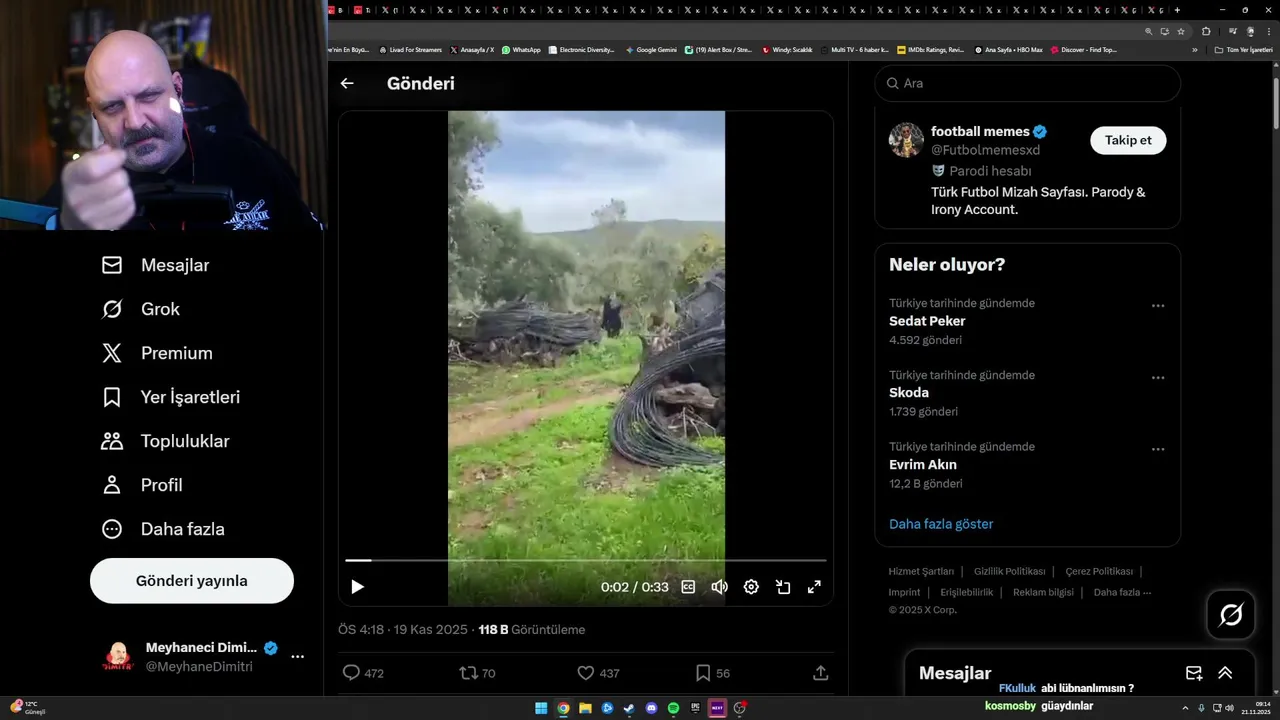1280x720 pixels.
Task: Expand the Mesajlar drawer
Action: click(1225, 673)
